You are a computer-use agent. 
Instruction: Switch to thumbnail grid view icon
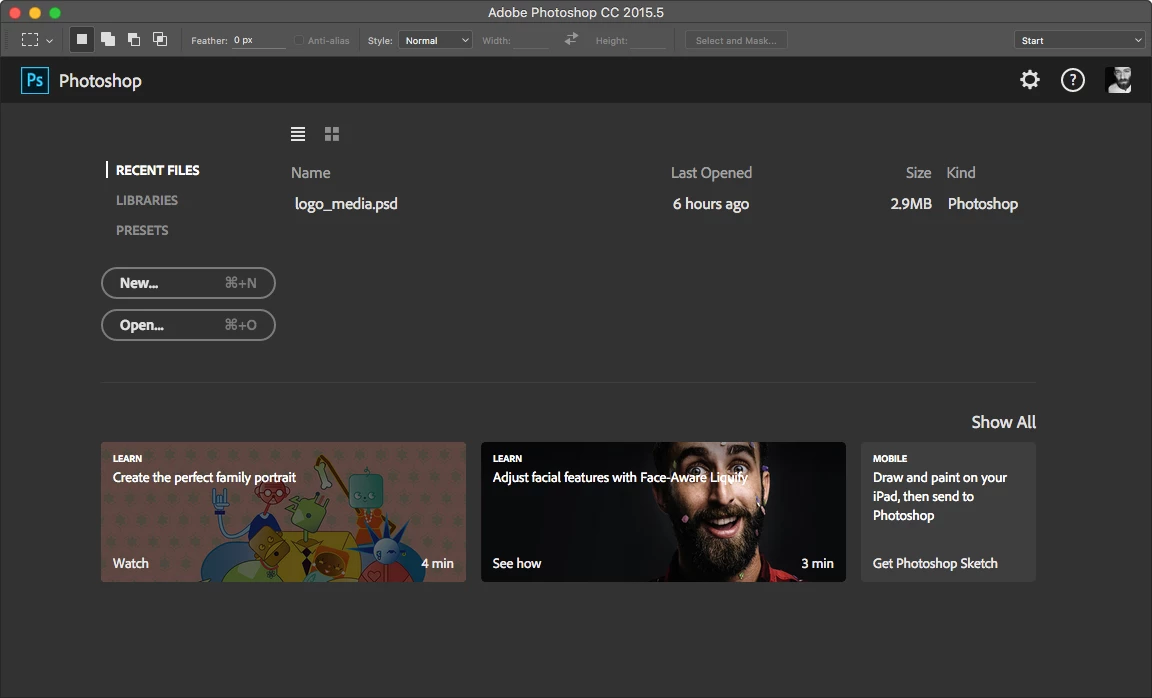pos(332,134)
